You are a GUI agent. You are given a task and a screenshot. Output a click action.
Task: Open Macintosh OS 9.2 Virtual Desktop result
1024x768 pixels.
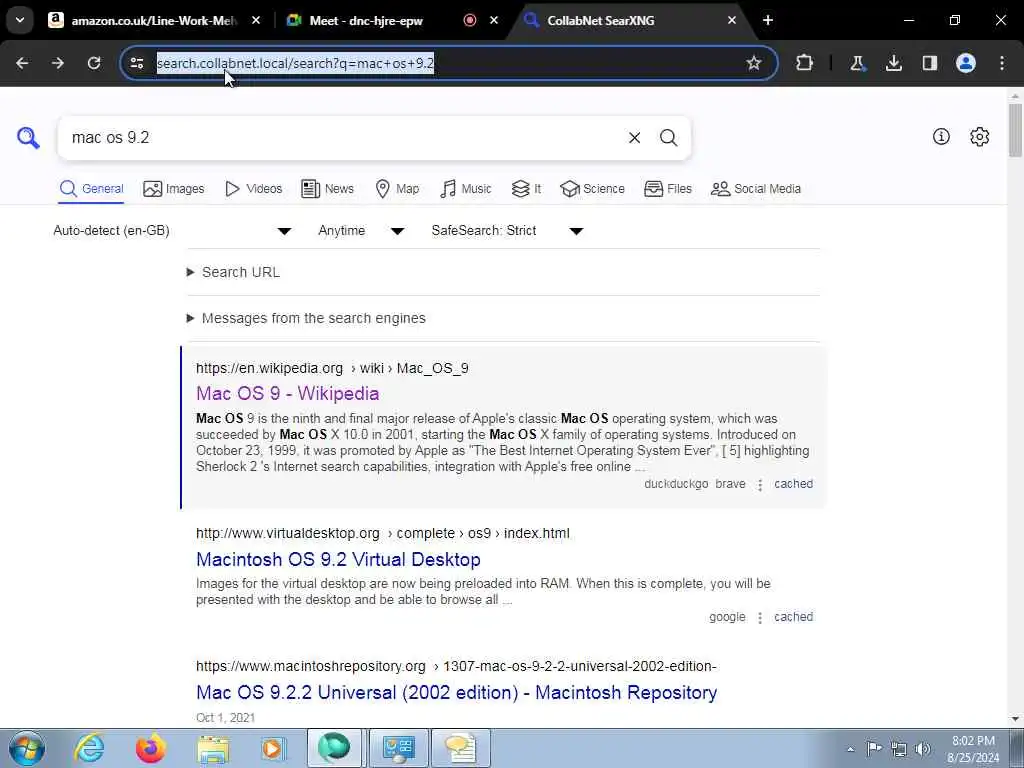(338, 560)
